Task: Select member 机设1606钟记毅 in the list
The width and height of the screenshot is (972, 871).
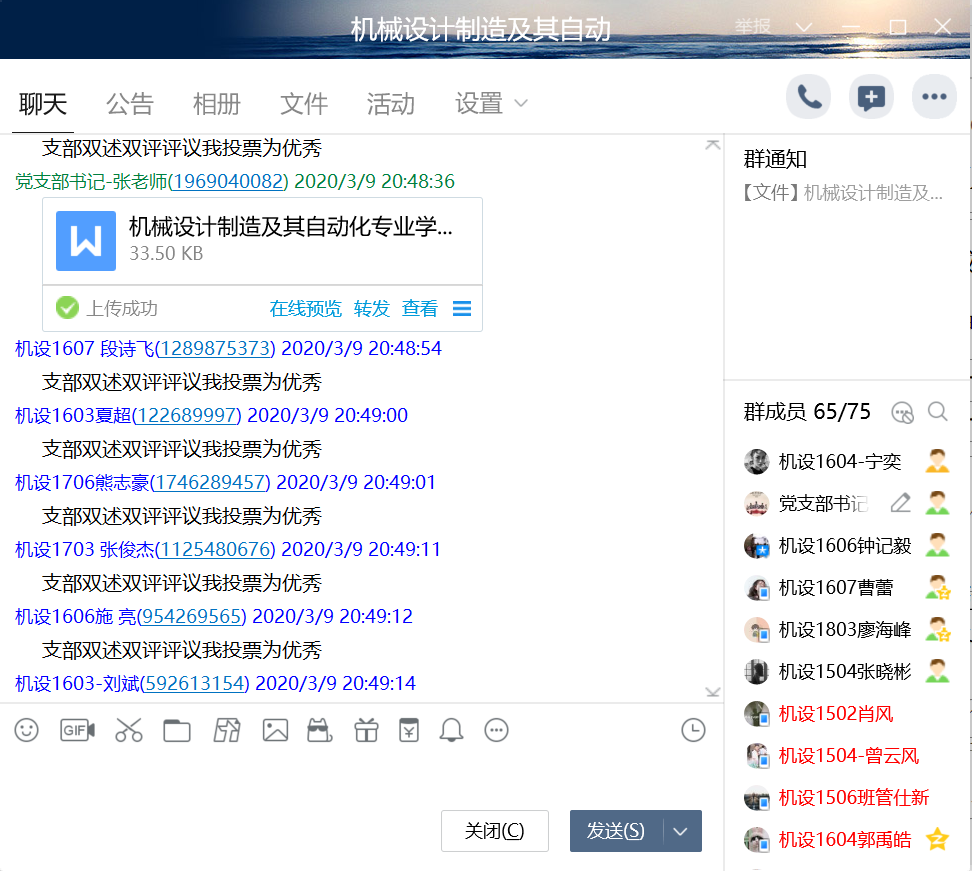Action: [844, 546]
